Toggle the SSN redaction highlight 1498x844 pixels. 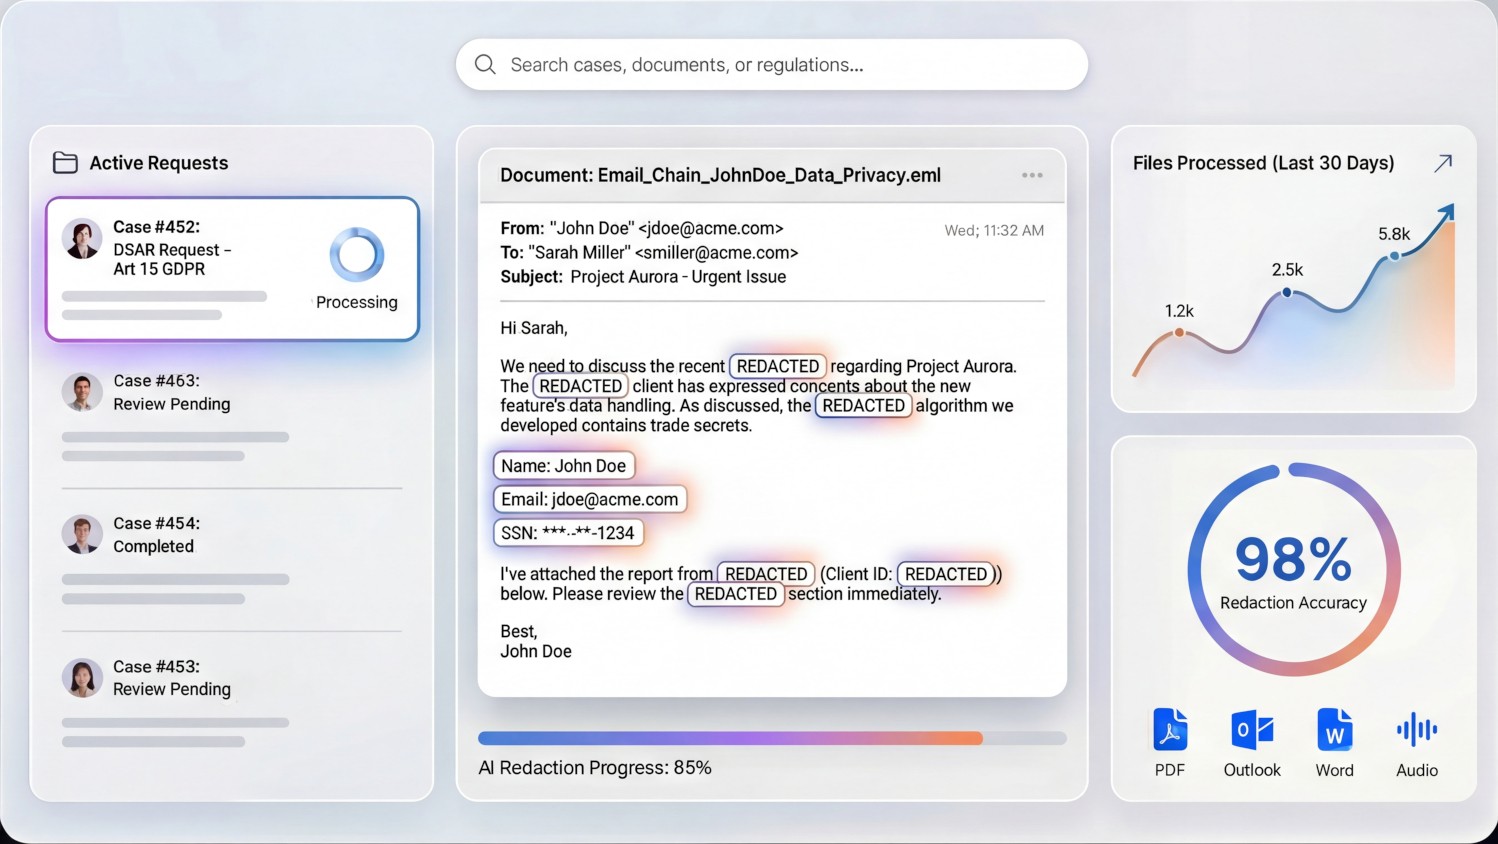coord(568,533)
